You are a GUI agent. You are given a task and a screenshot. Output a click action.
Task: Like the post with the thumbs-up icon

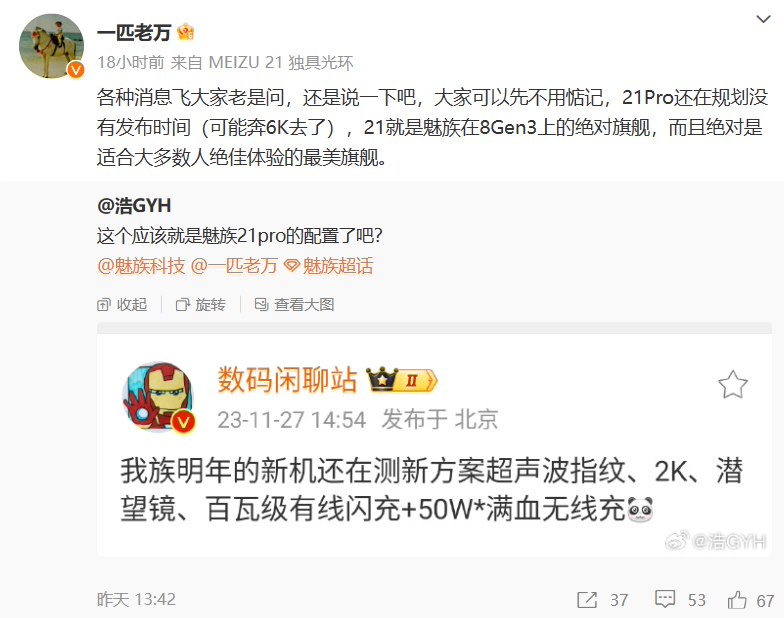(737, 600)
